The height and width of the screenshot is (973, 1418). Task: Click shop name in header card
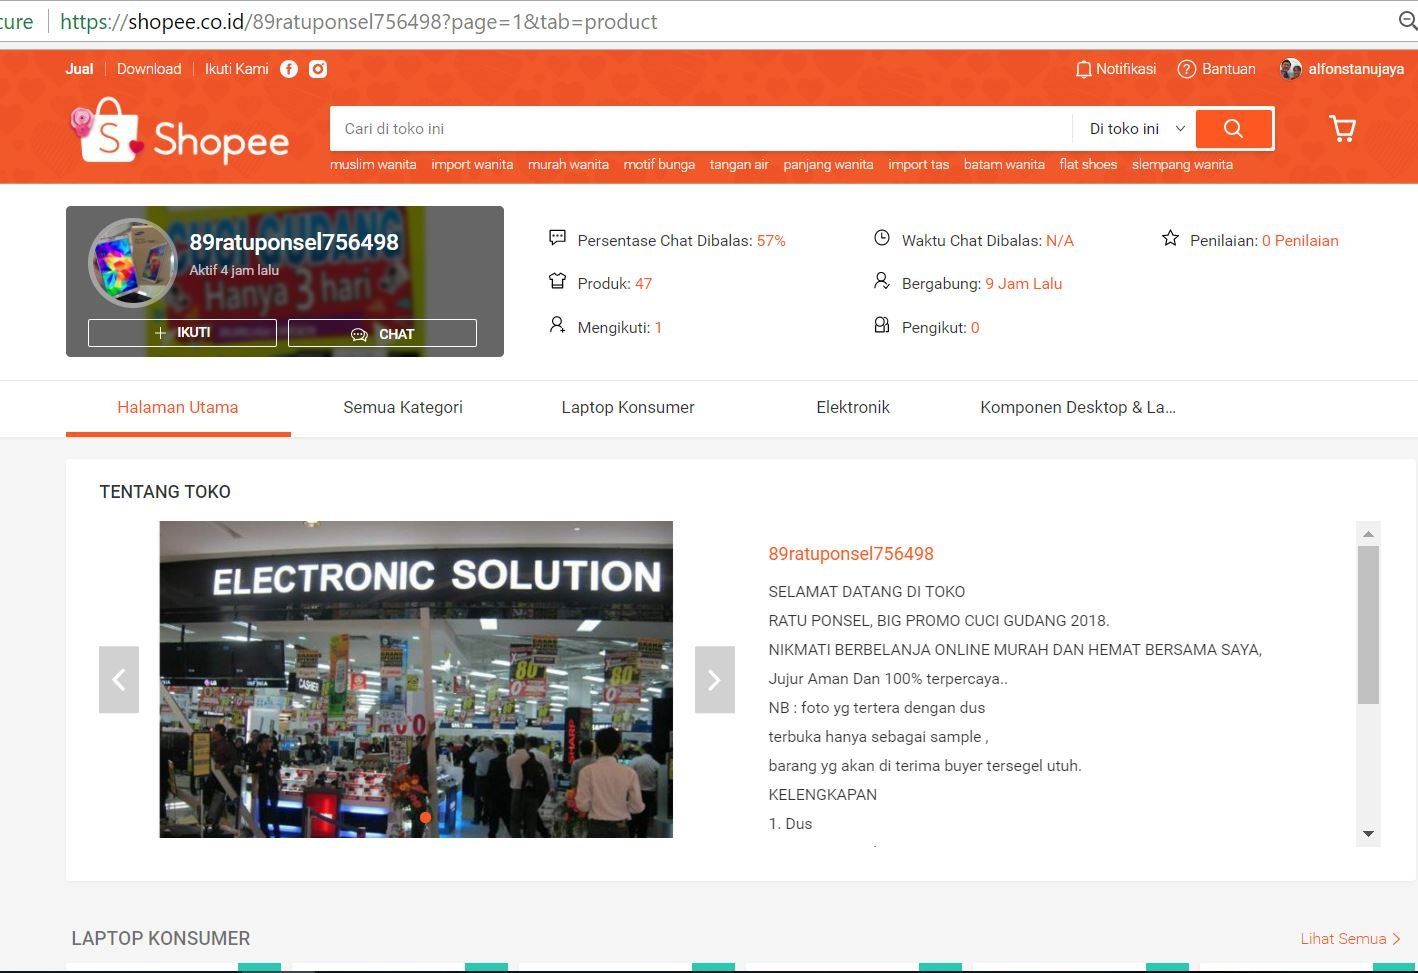[294, 242]
